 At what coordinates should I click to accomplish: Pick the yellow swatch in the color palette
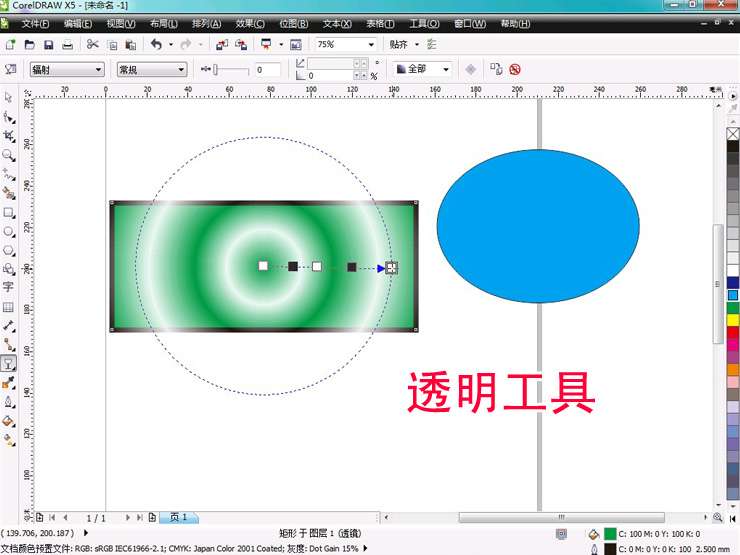(733, 319)
